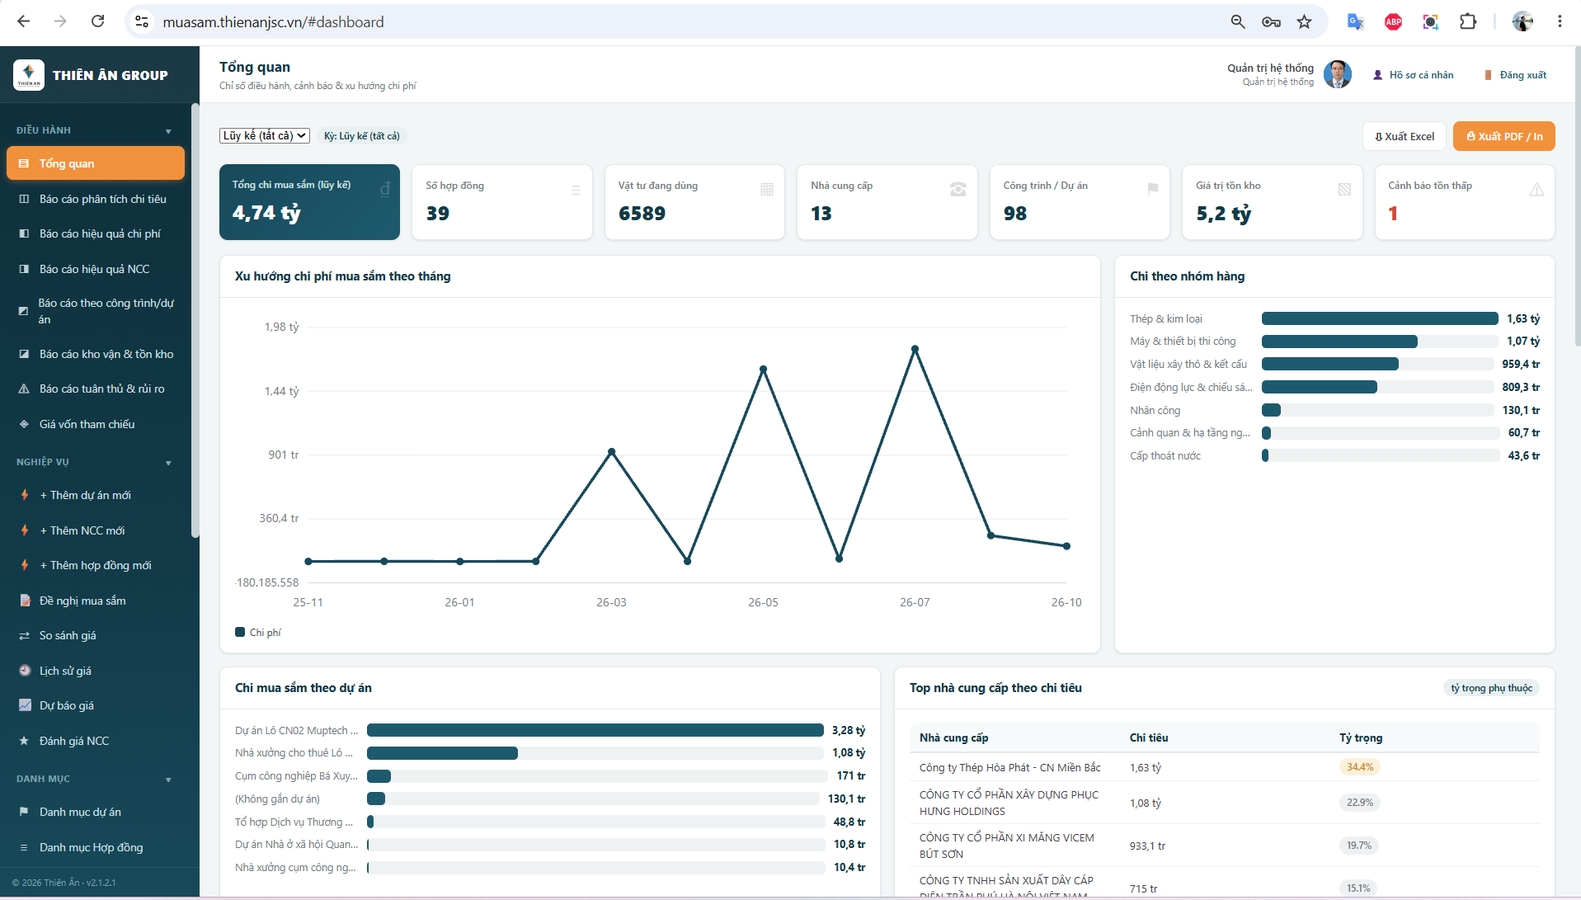Click the Giá trị tồn kho card icon
This screenshot has height=900, width=1581.
[1344, 189]
